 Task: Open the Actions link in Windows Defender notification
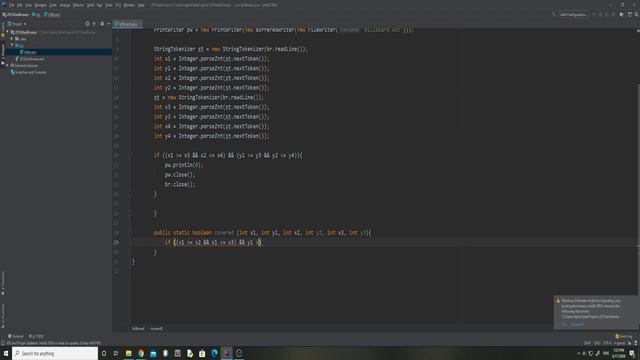(x=578, y=324)
